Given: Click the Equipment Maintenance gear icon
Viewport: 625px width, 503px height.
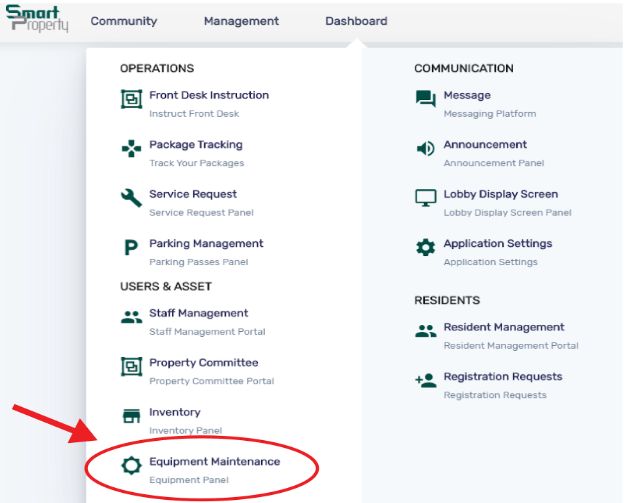Looking at the screenshot, I should [x=131, y=466].
